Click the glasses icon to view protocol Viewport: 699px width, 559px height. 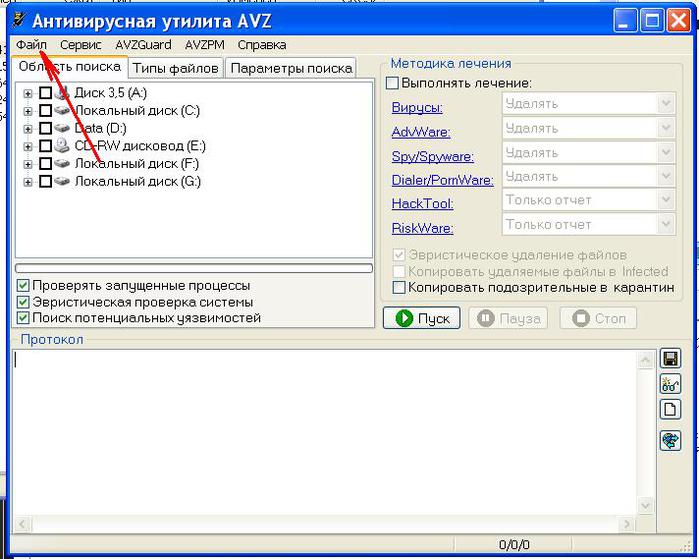[670, 384]
